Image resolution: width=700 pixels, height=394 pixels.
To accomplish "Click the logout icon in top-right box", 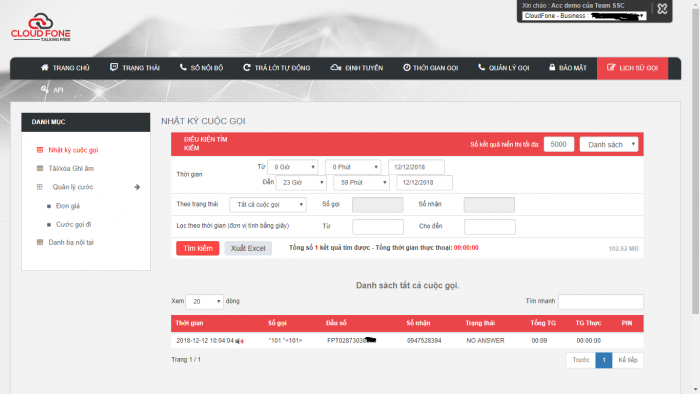I will tap(662, 9).
